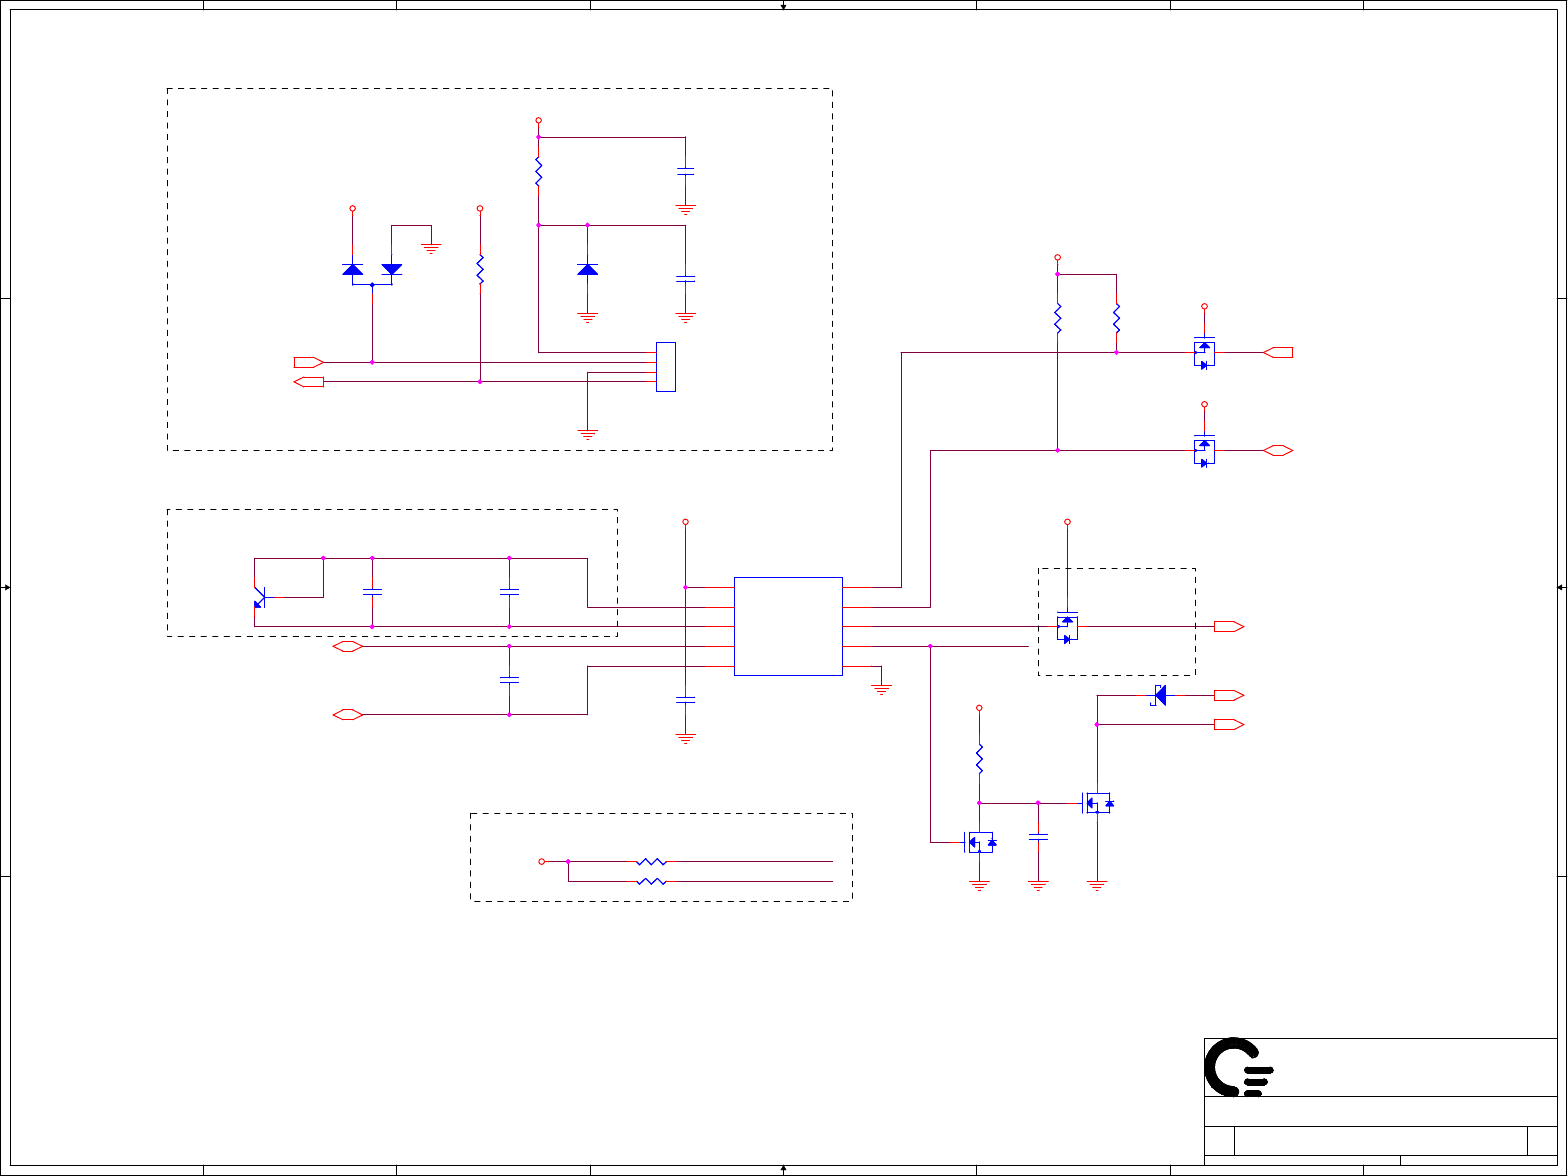Click the company logo in title block
The height and width of the screenshot is (1176, 1568).
1238,1067
